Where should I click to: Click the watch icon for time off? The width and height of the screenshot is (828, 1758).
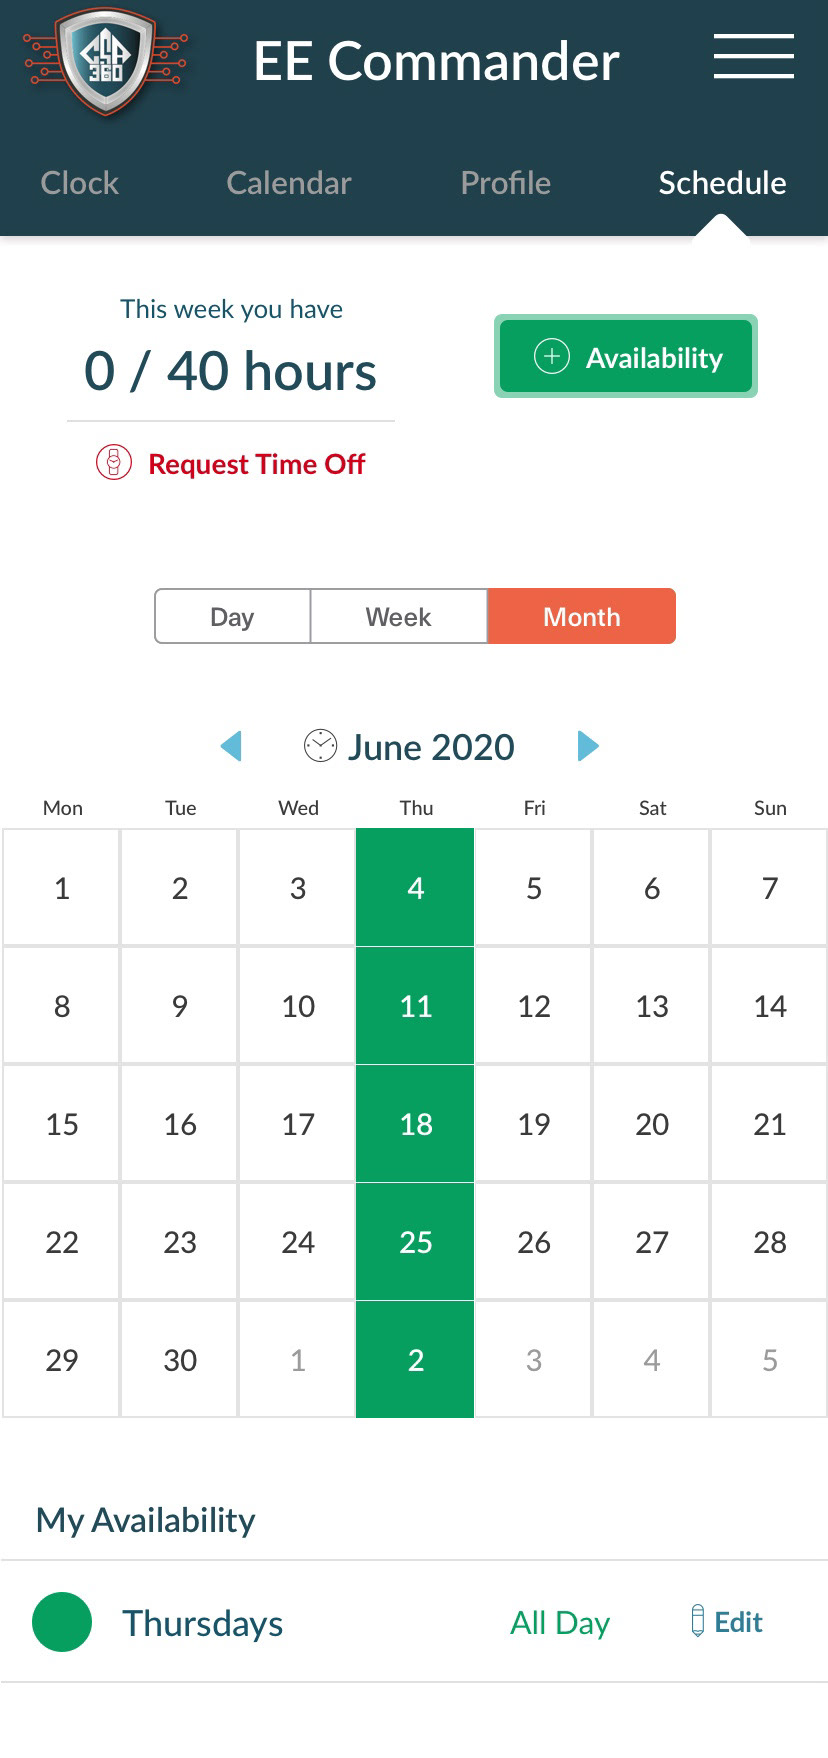coord(114,463)
